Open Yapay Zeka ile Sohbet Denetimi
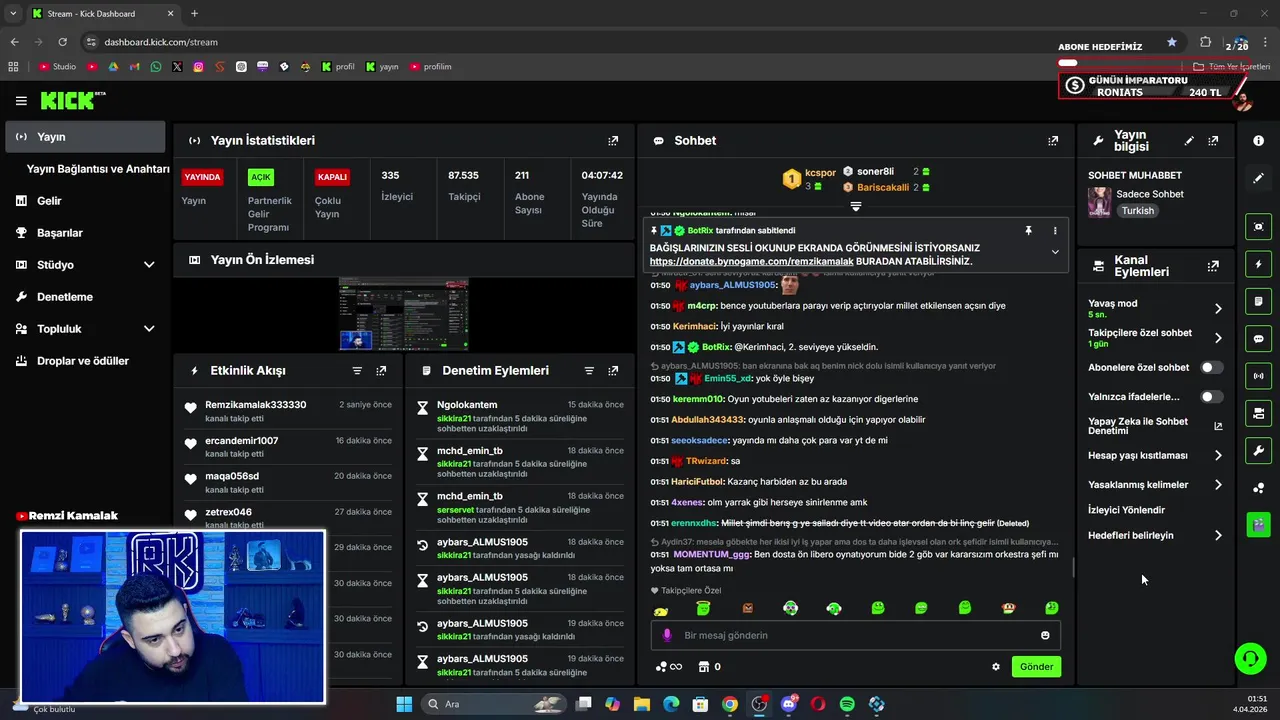This screenshot has width=1280, height=720. point(1155,426)
